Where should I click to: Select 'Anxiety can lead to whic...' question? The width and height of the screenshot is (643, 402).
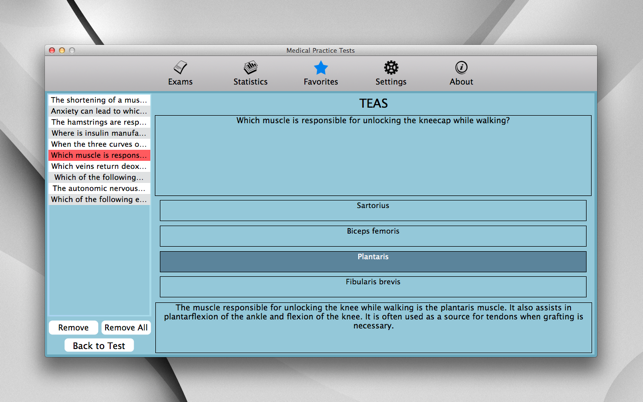99,111
